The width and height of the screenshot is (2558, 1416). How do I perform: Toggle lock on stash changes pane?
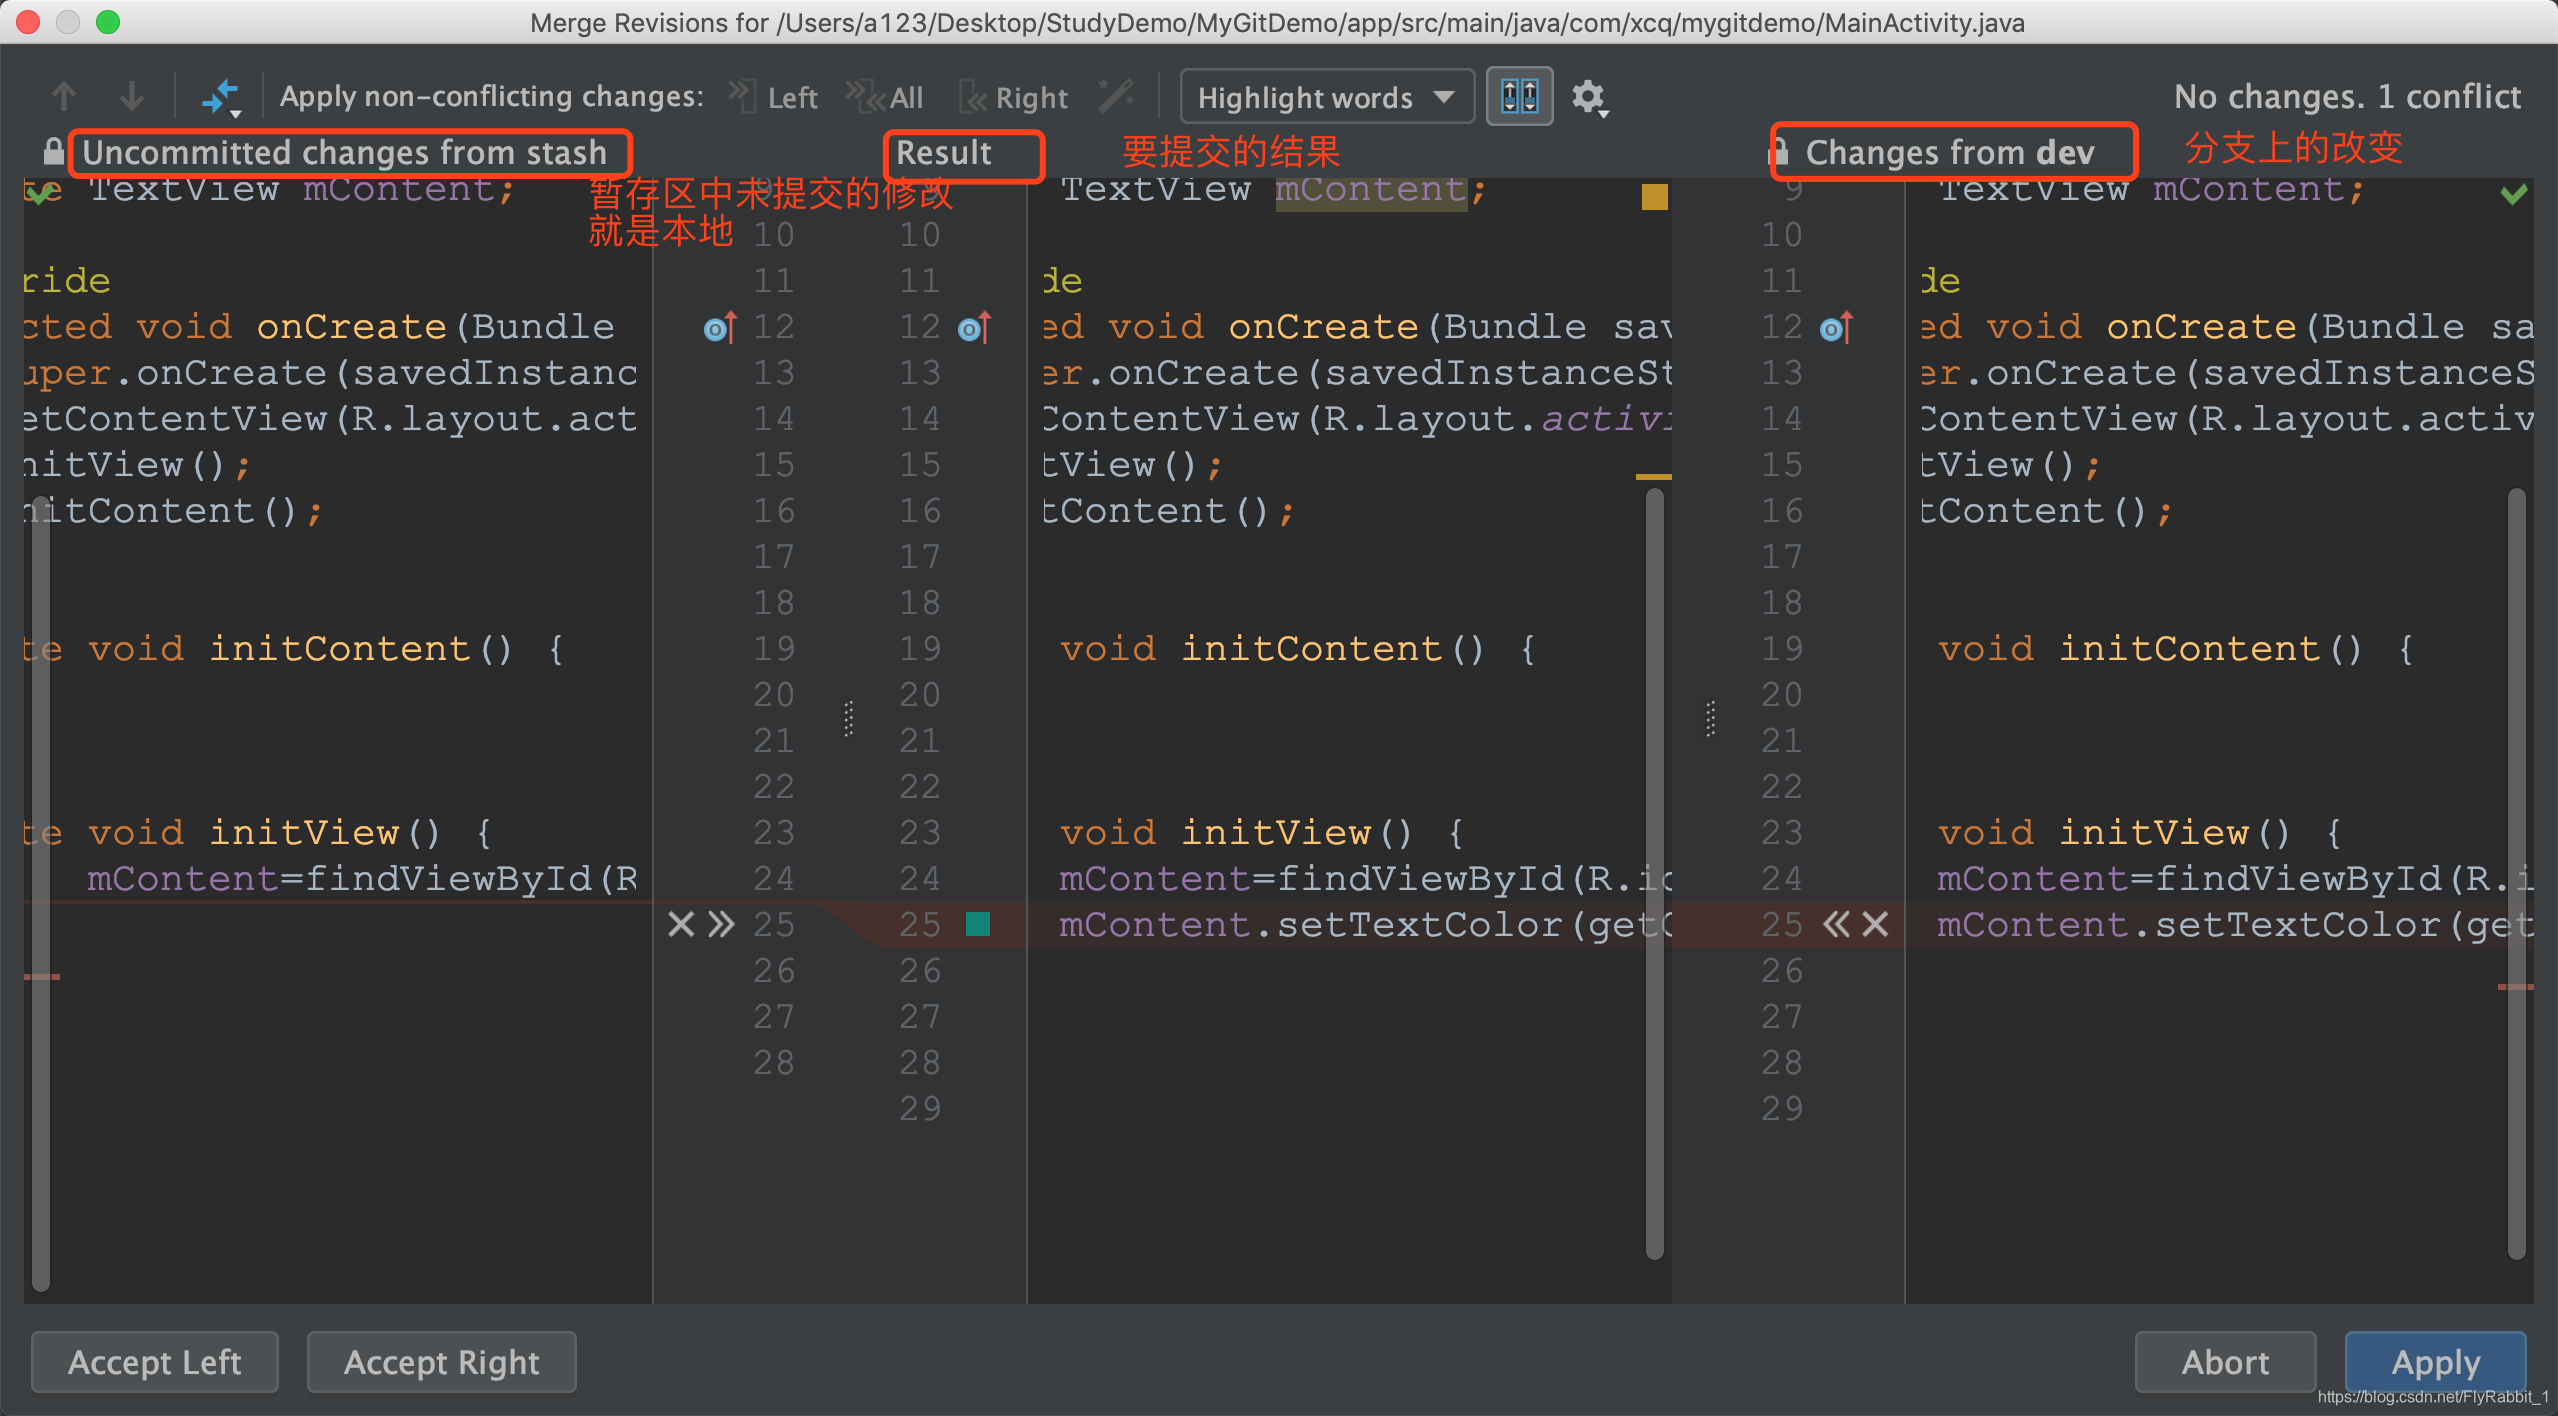pyautogui.click(x=54, y=152)
